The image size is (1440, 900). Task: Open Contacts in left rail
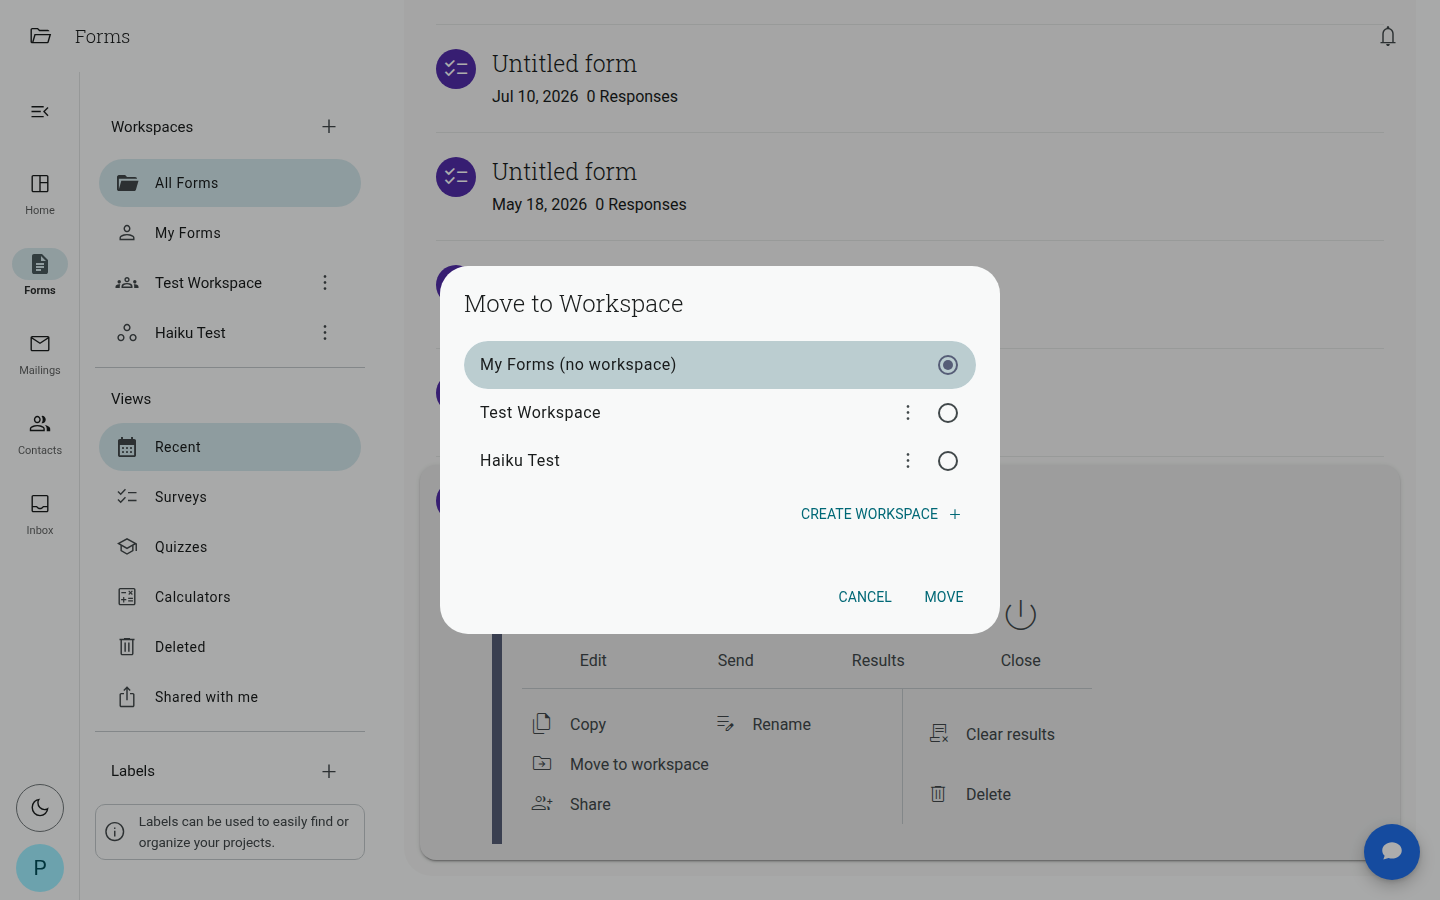[40, 434]
